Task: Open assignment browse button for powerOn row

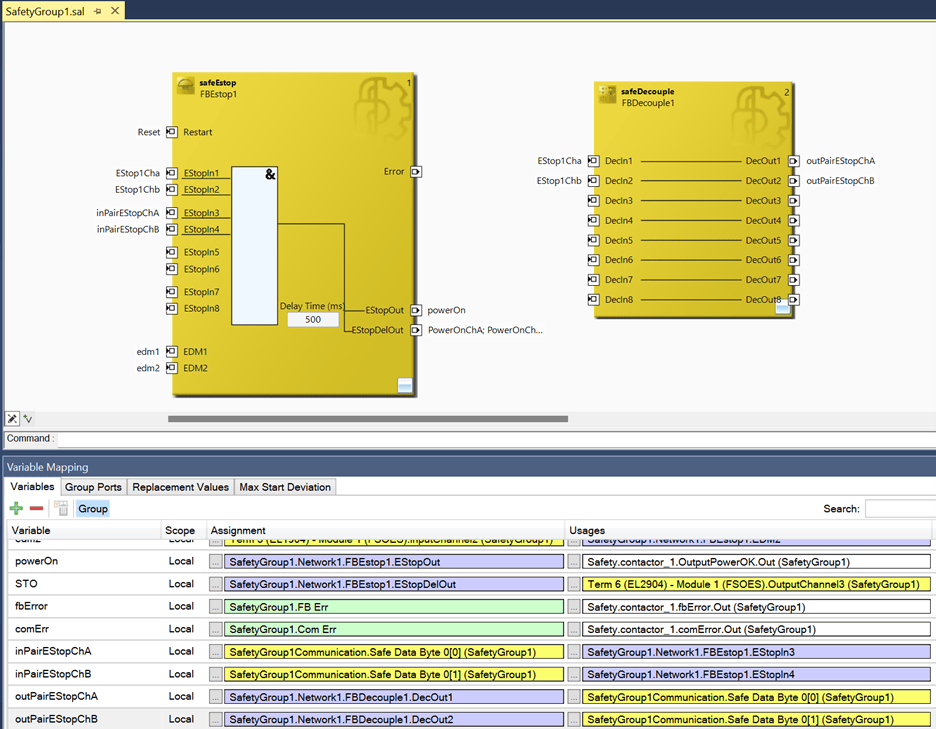Action: click(215, 562)
